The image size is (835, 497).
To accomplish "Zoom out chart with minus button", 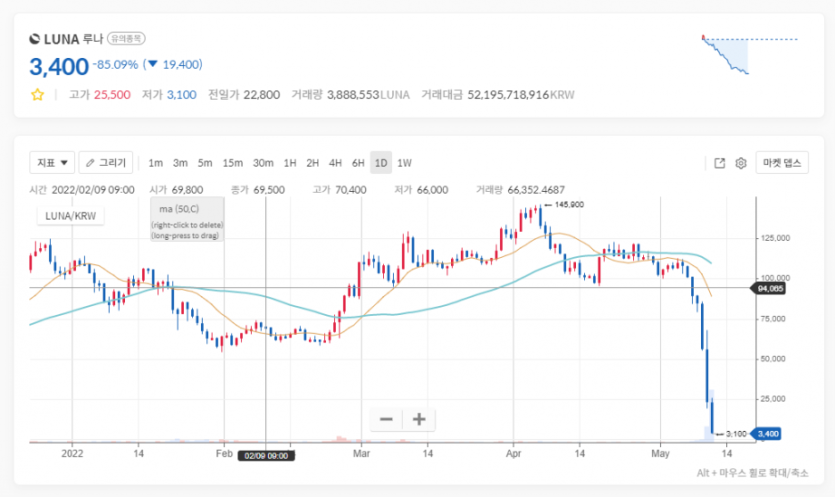I will tap(386, 419).
